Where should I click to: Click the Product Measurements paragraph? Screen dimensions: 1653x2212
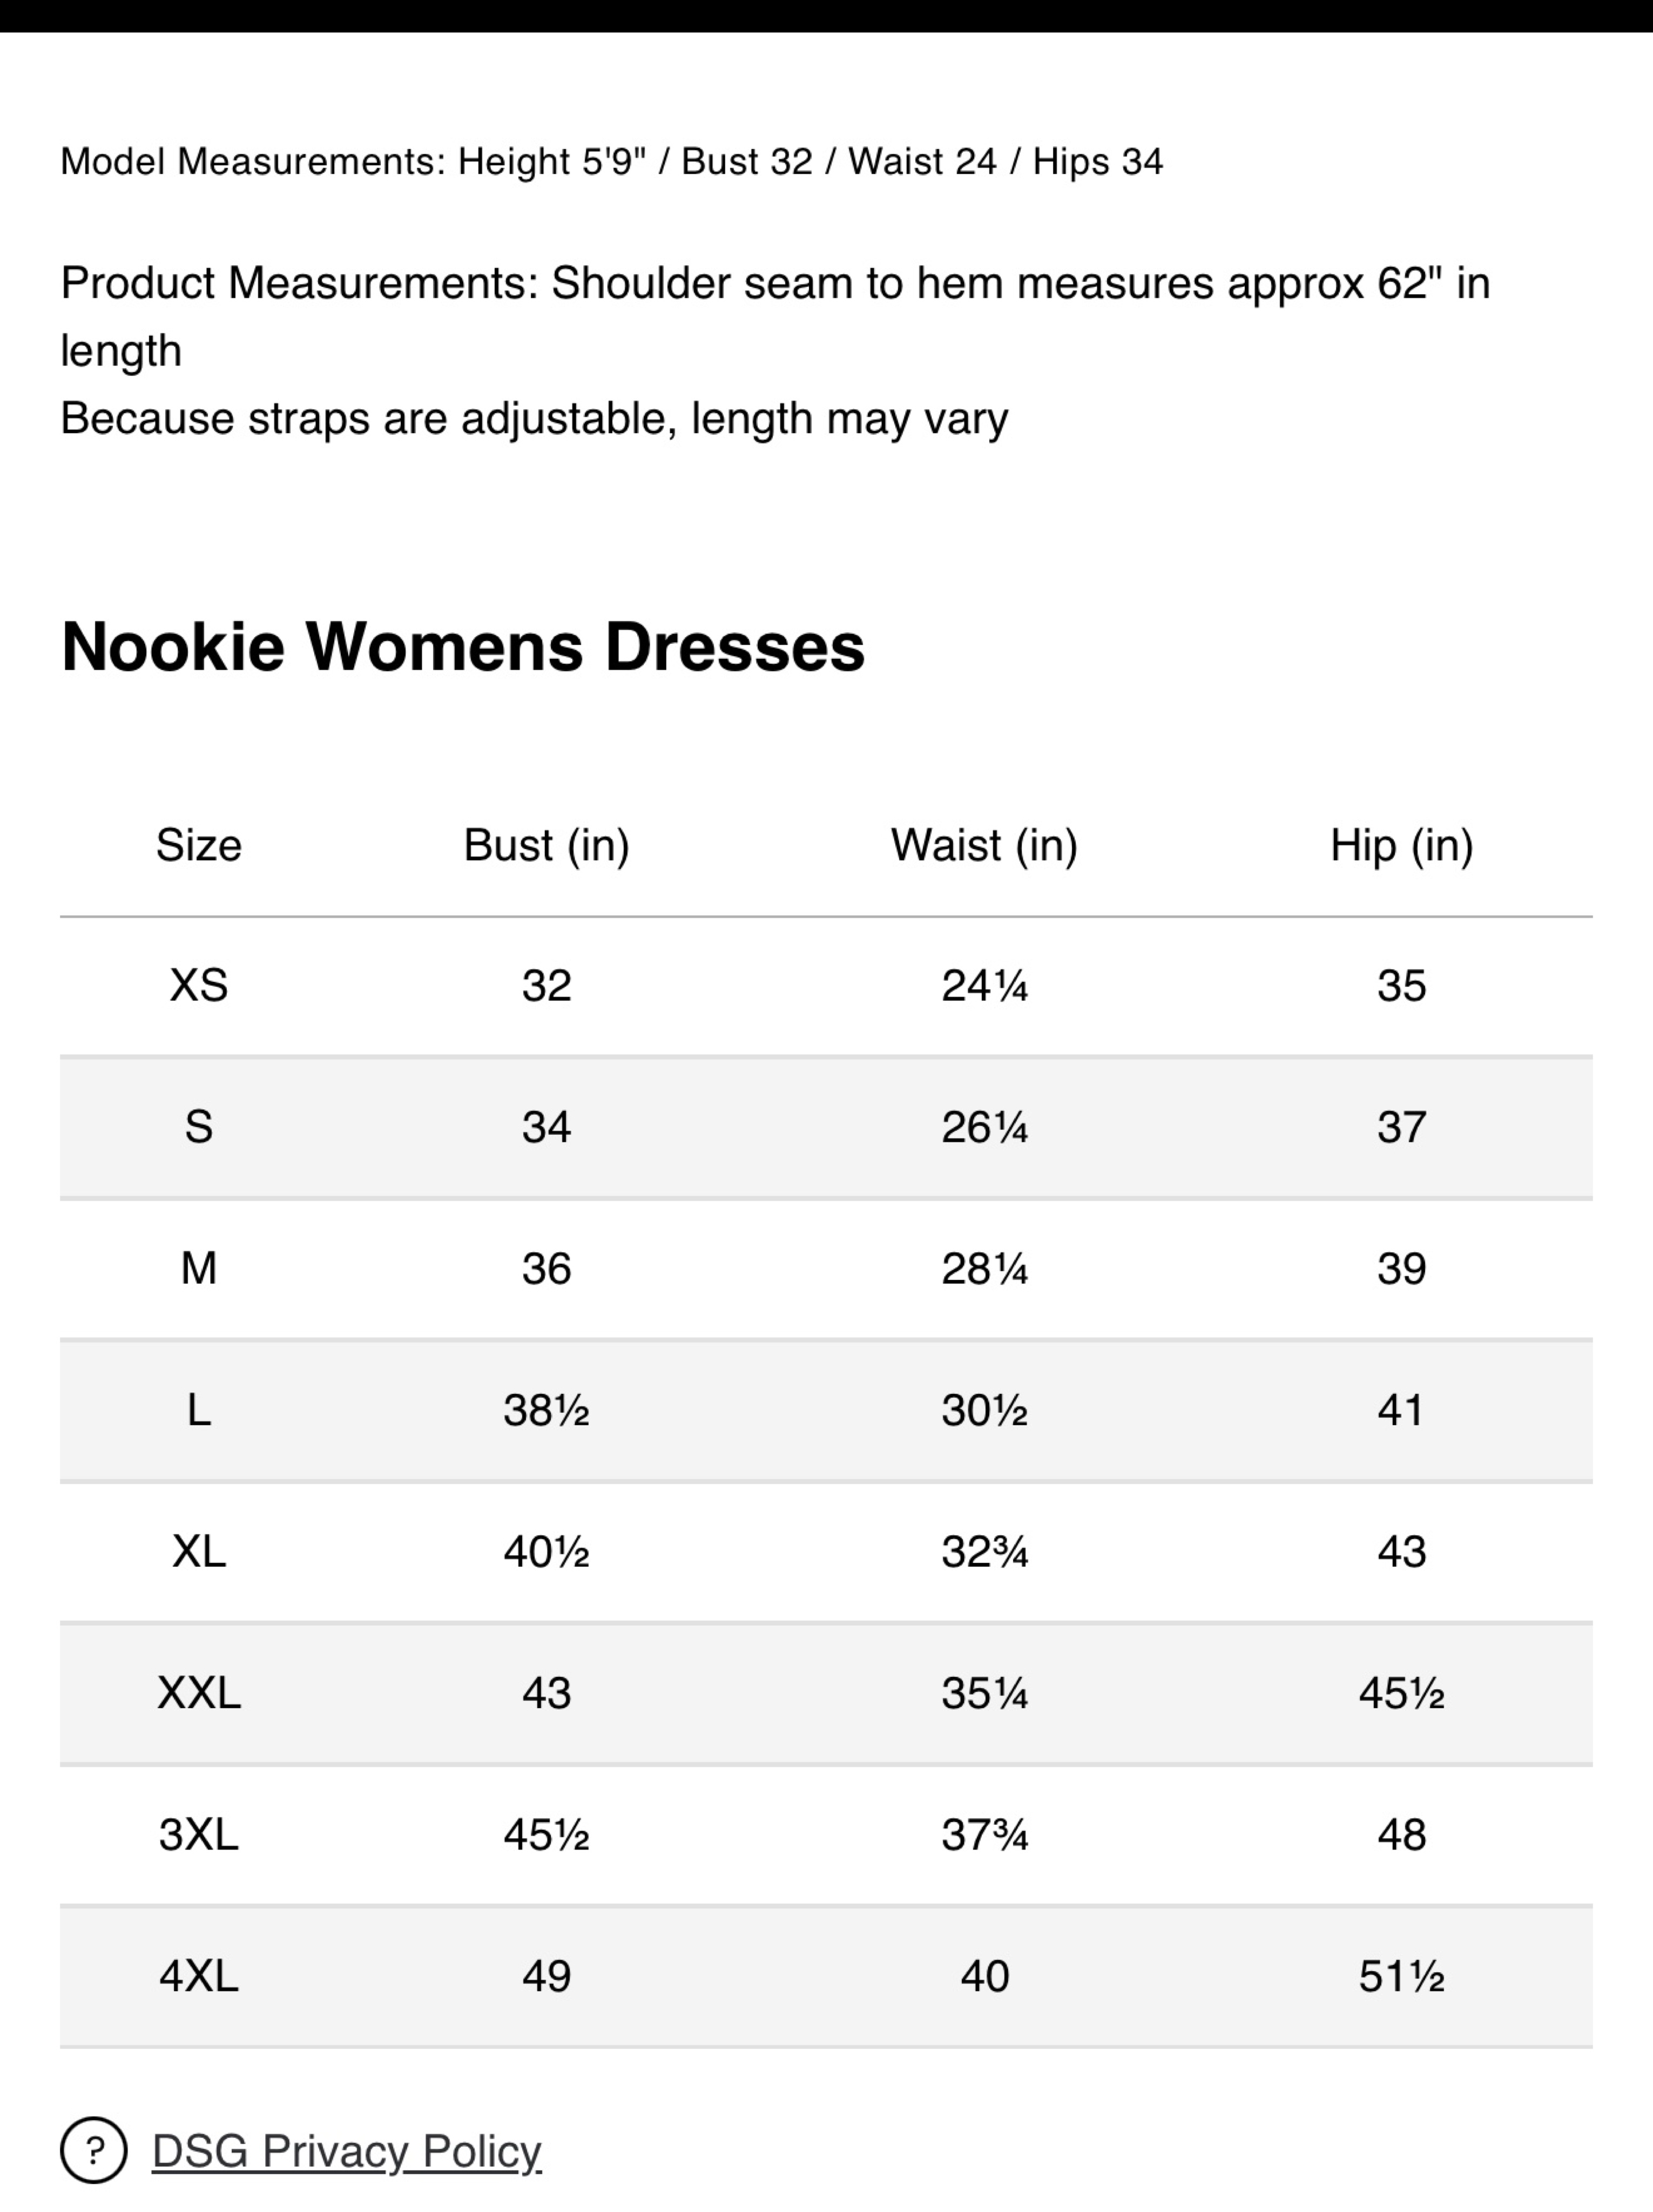coord(776,351)
